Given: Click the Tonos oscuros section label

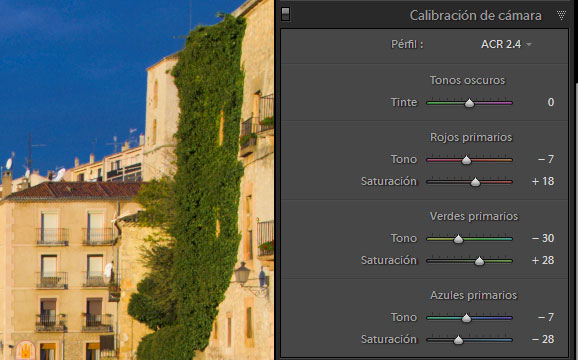Looking at the screenshot, I should (467, 80).
